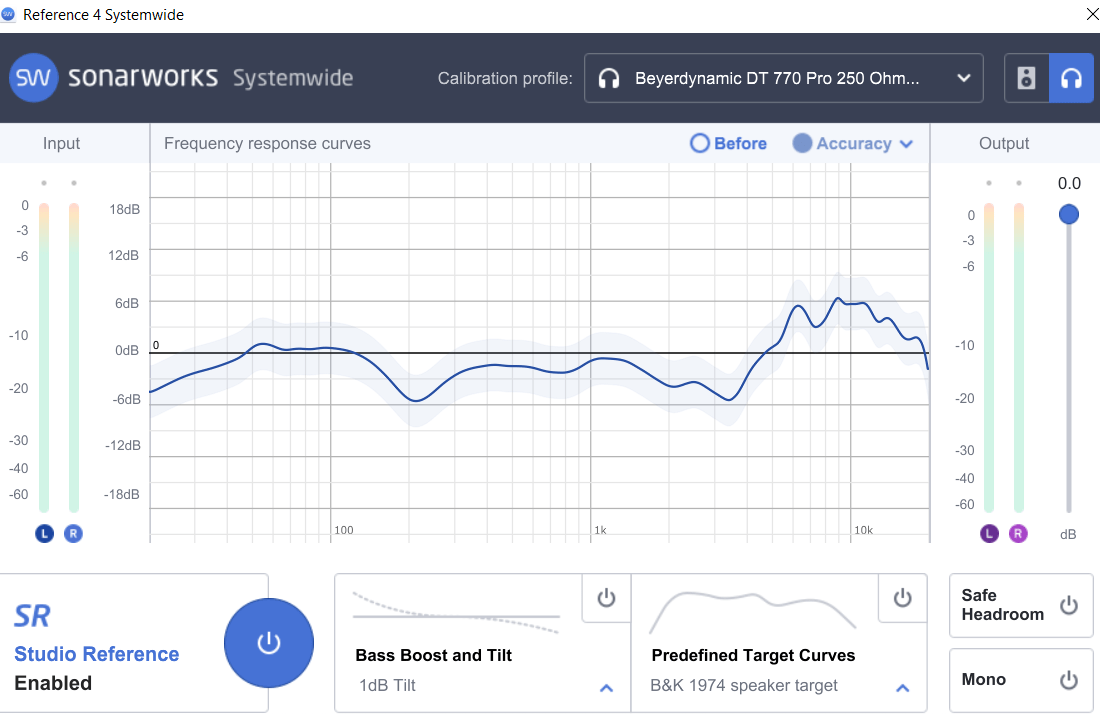Image resolution: width=1100 pixels, height=714 pixels.
Task: Toggle Bass Boost and Tilt power
Action: pos(606,598)
